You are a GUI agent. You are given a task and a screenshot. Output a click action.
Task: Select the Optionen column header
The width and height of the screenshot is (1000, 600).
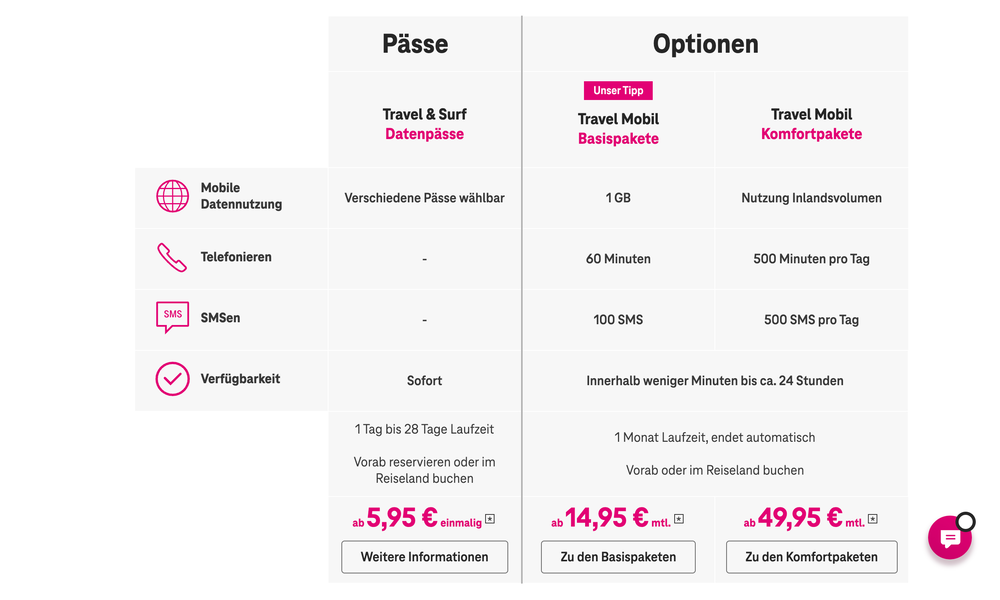(706, 44)
